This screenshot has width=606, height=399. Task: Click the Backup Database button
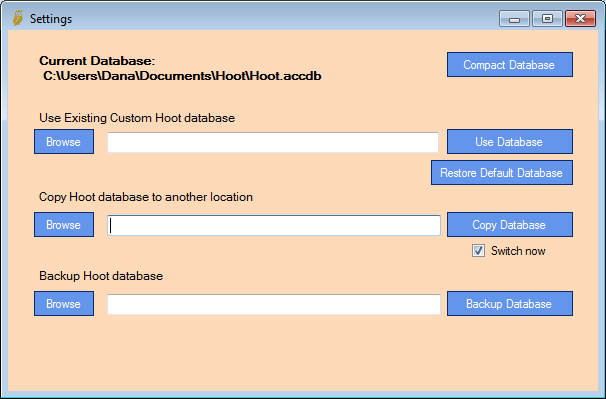(x=510, y=304)
